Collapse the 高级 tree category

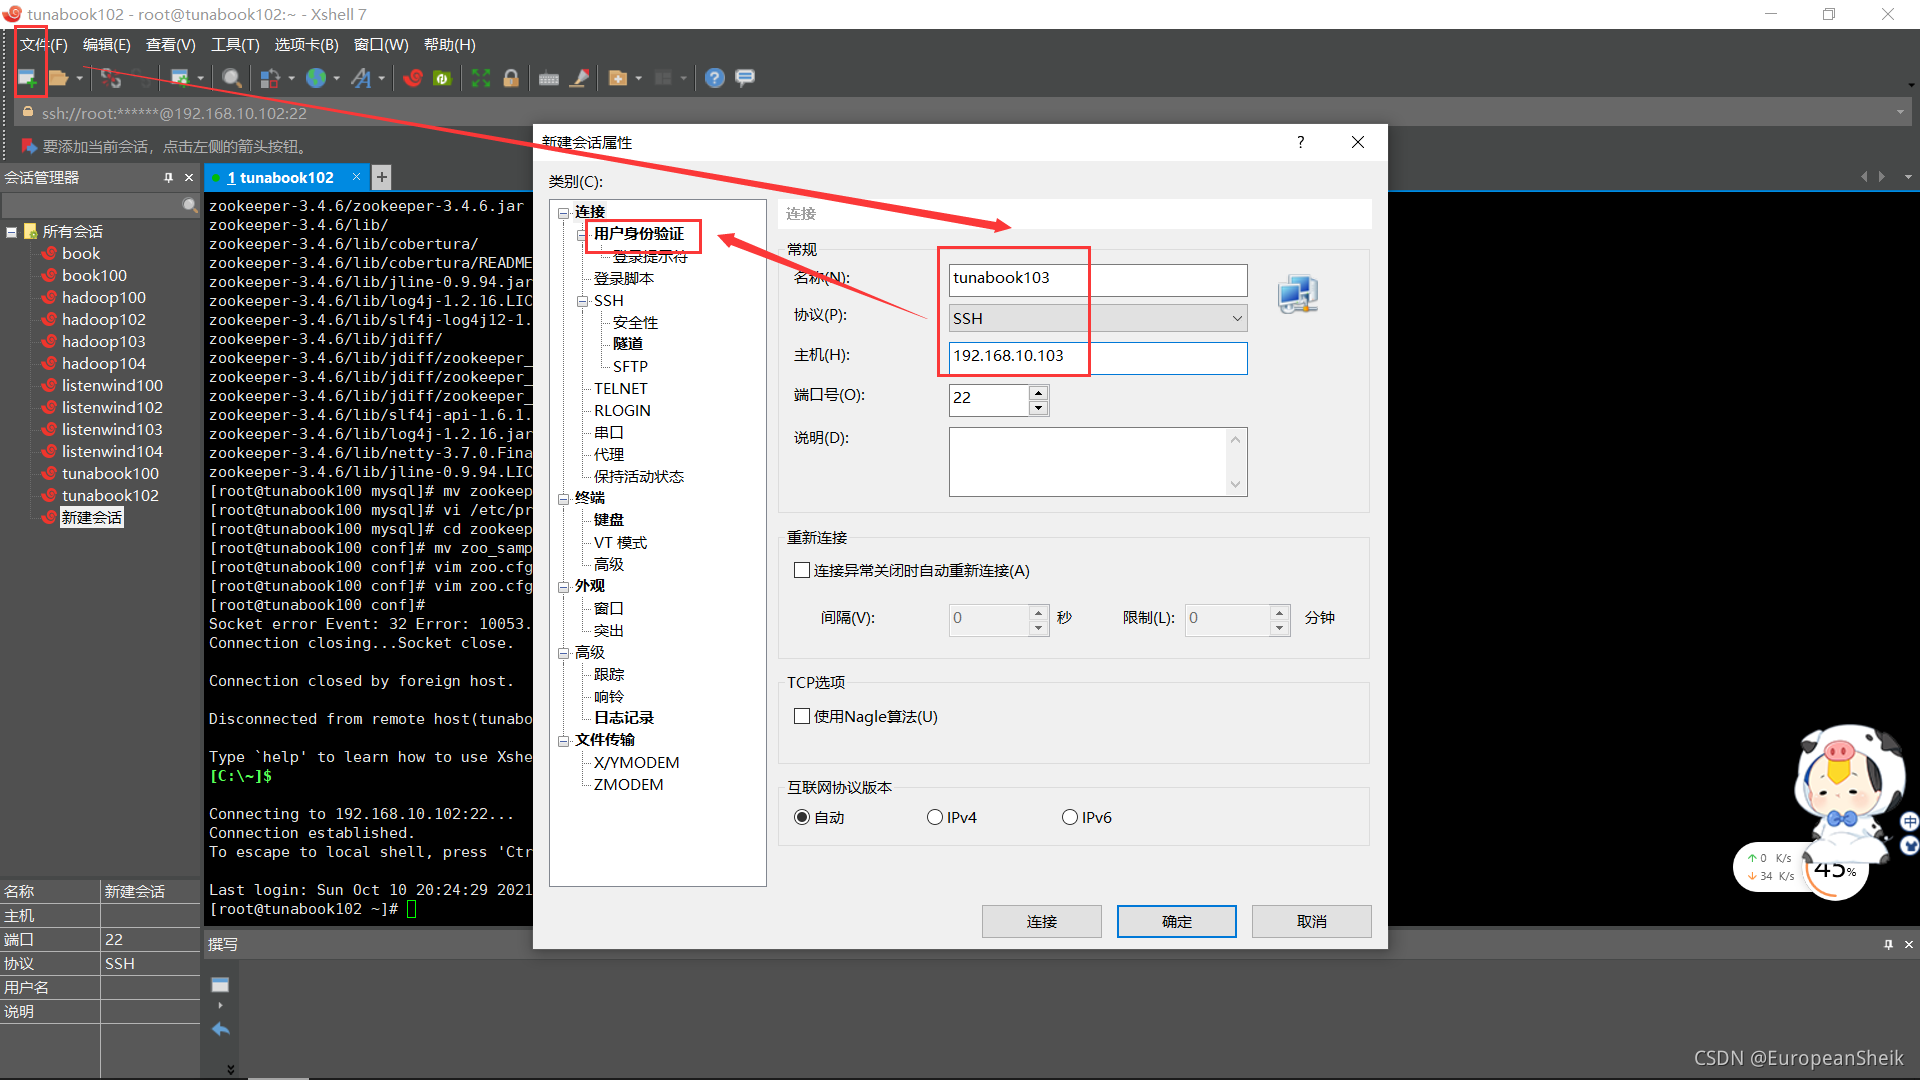coord(563,653)
